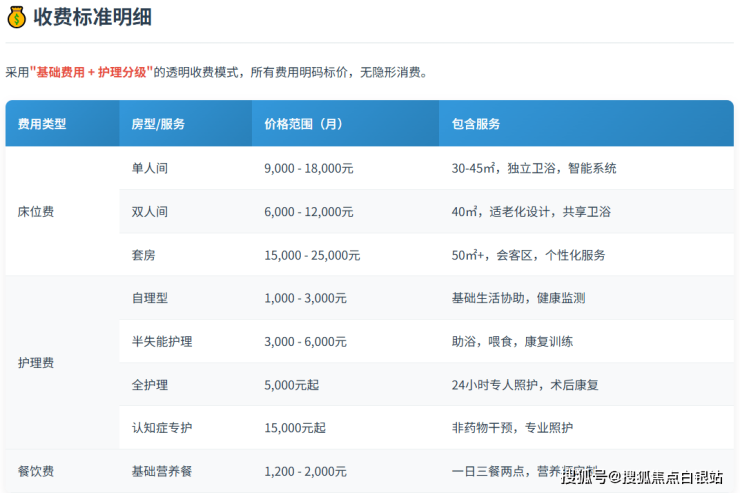
Task: Click the 全护理 price 5,000元起
Action: [x=294, y=384]
